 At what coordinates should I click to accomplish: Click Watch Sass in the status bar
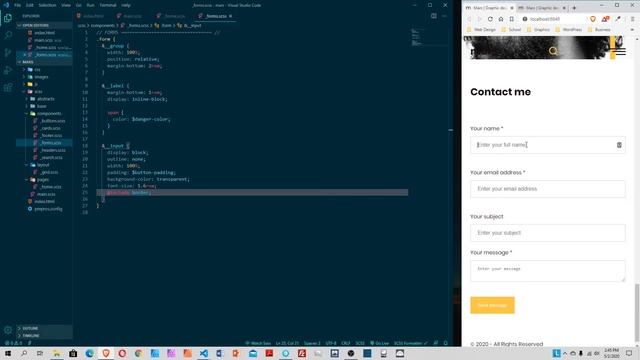click(x=258, y=343)
